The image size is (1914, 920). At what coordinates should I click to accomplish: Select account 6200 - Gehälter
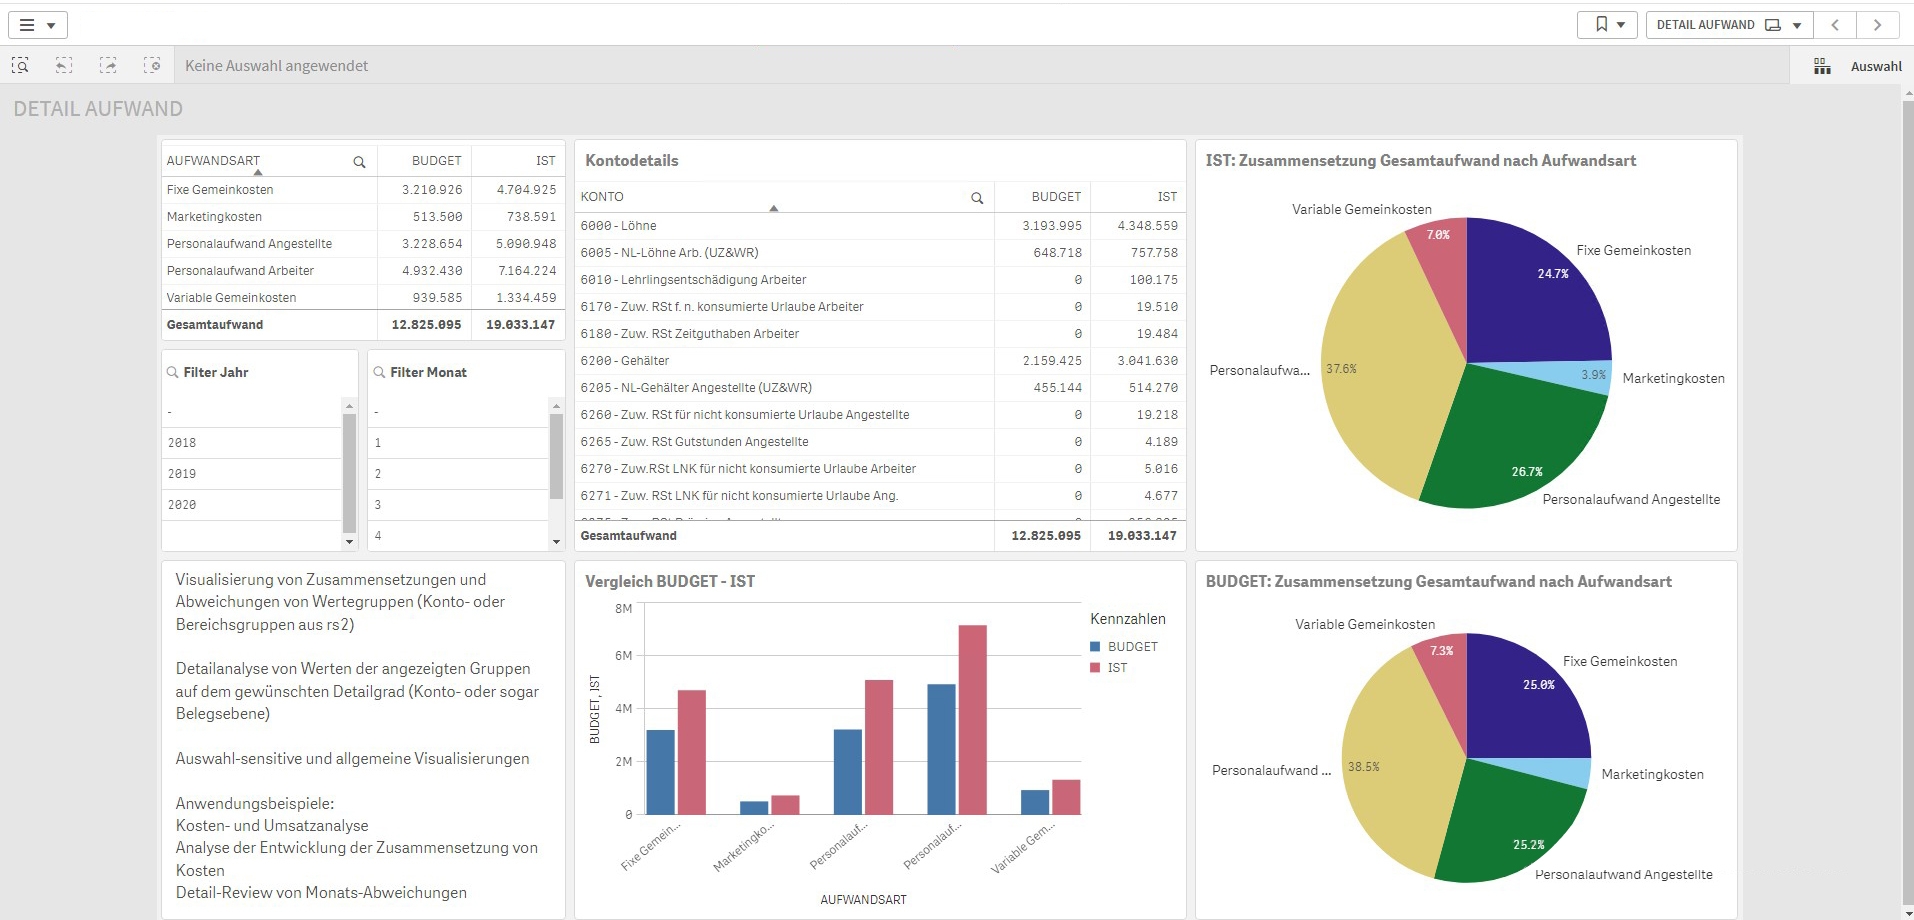coord(880,360)
